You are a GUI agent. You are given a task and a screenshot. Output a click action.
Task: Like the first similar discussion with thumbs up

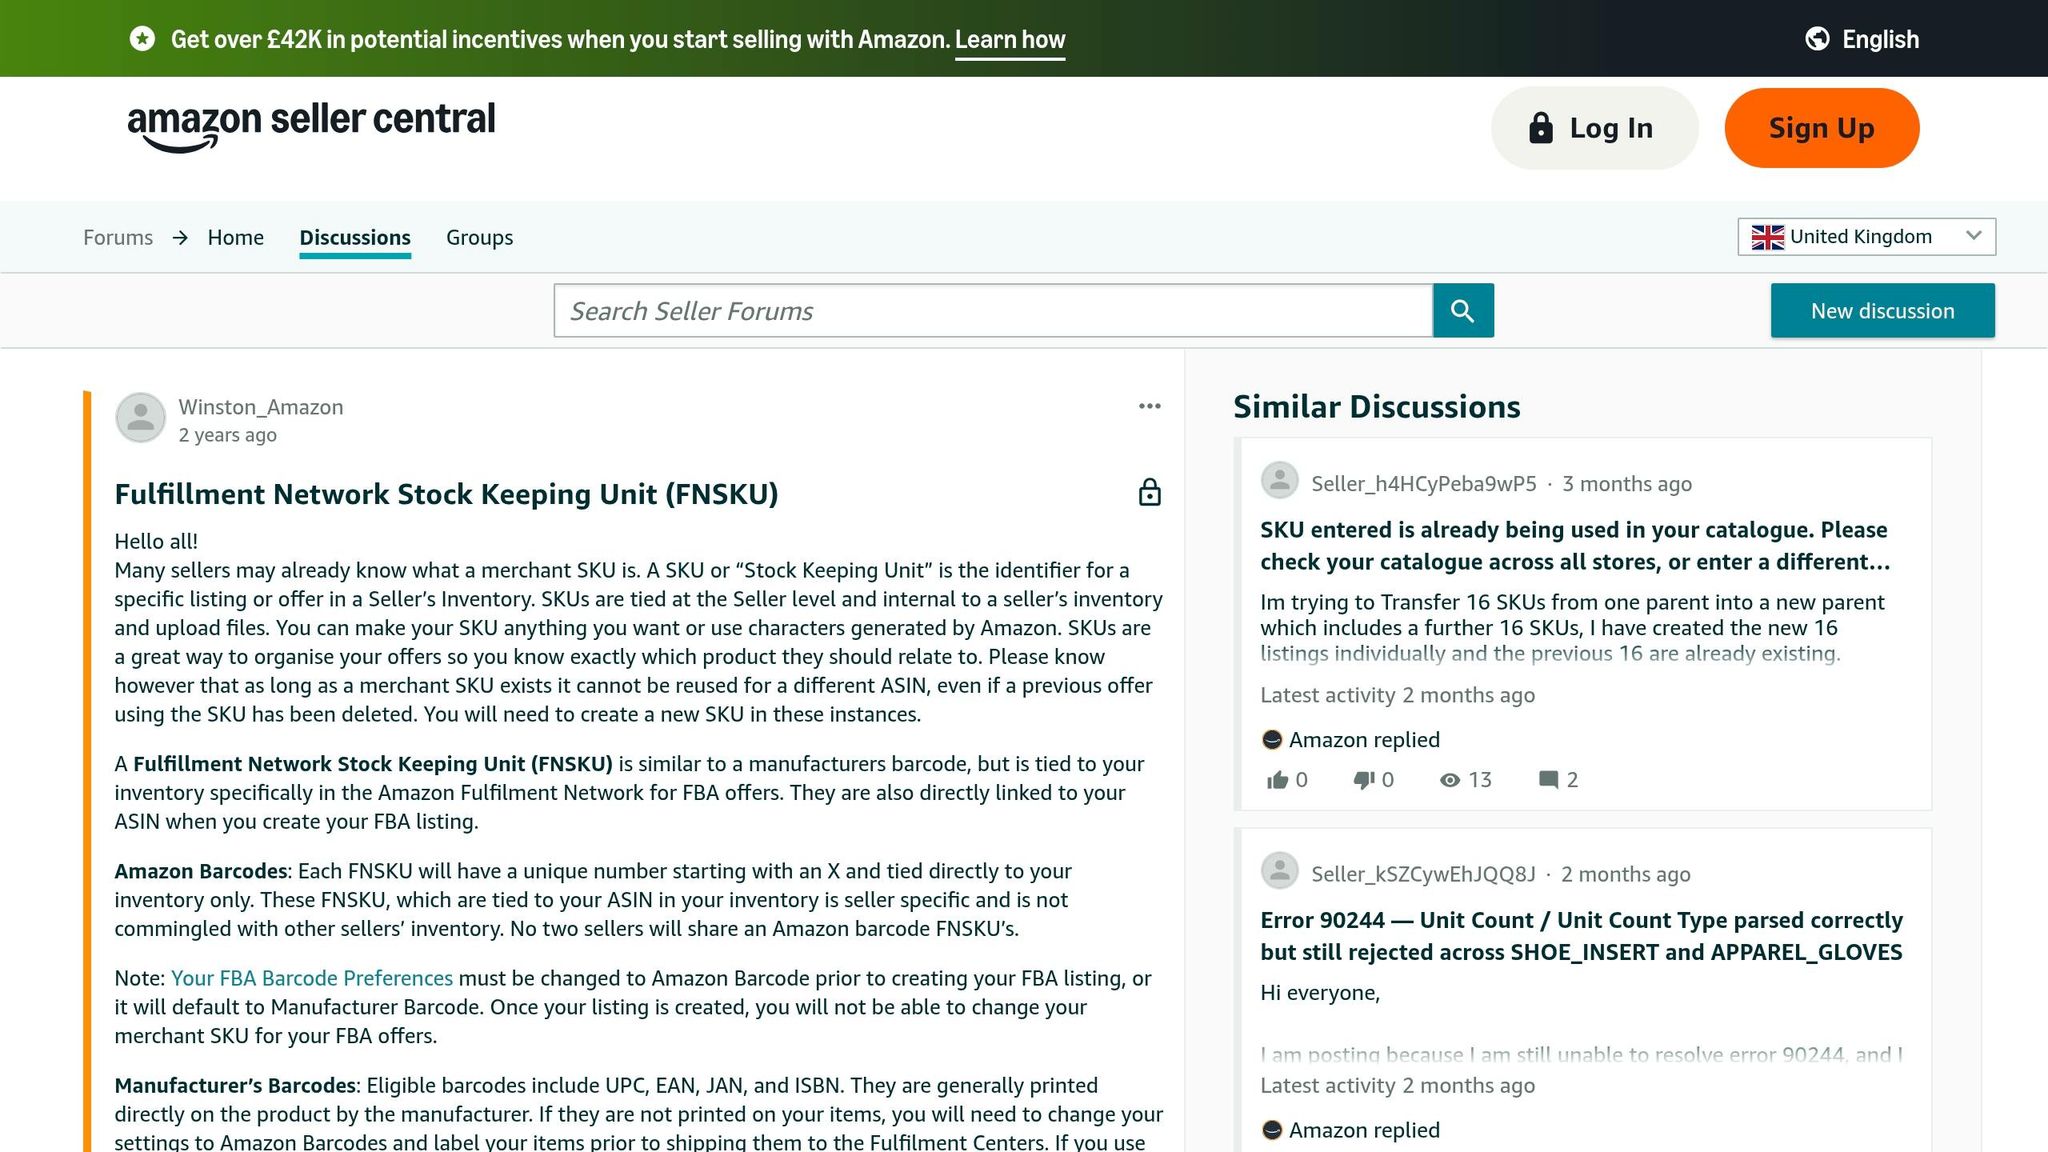(x=1277, y=780)
